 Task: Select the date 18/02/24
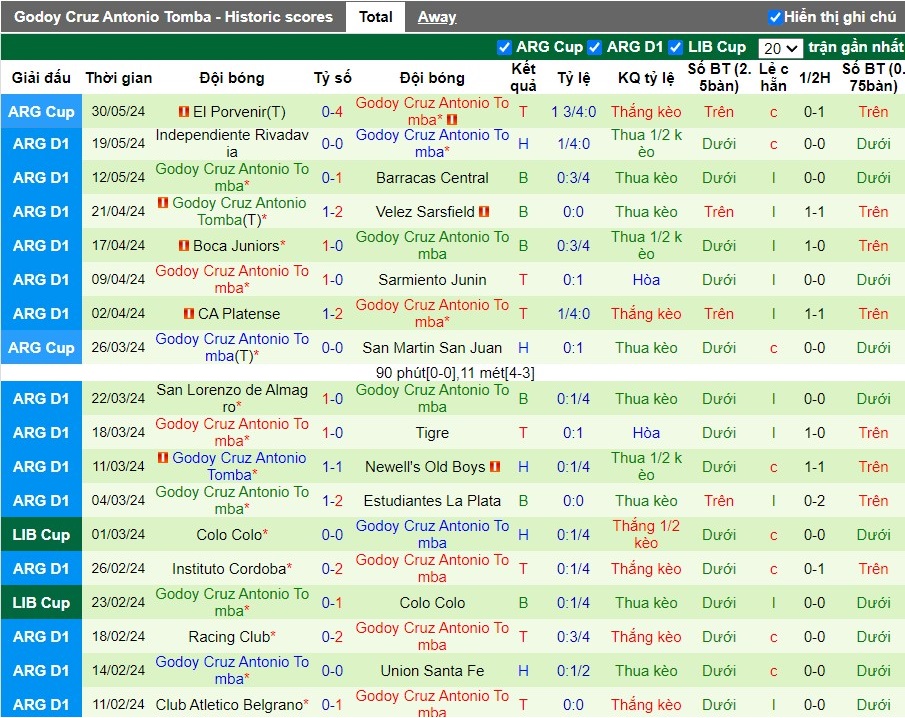click(x=118, y=636)
